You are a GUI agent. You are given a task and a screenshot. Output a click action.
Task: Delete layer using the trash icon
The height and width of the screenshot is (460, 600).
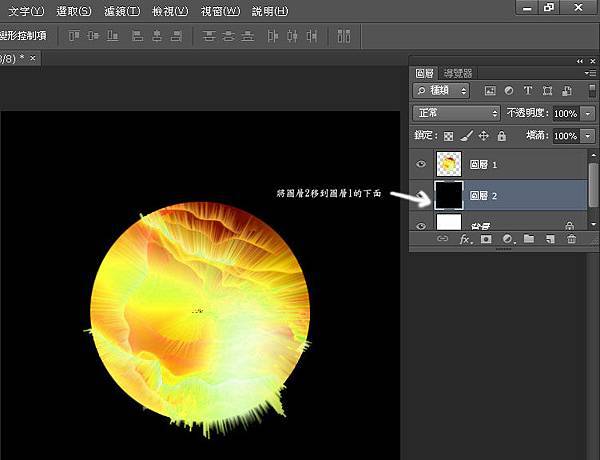coord(571,240)
